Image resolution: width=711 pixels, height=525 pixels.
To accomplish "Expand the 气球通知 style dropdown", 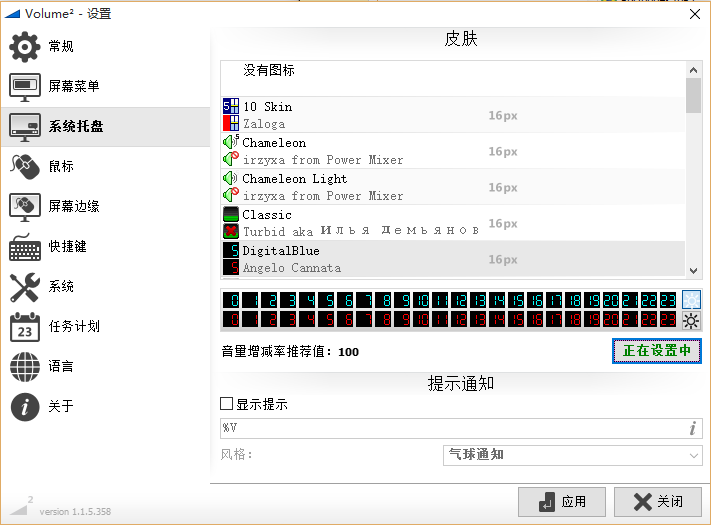I will click(572, 455).
